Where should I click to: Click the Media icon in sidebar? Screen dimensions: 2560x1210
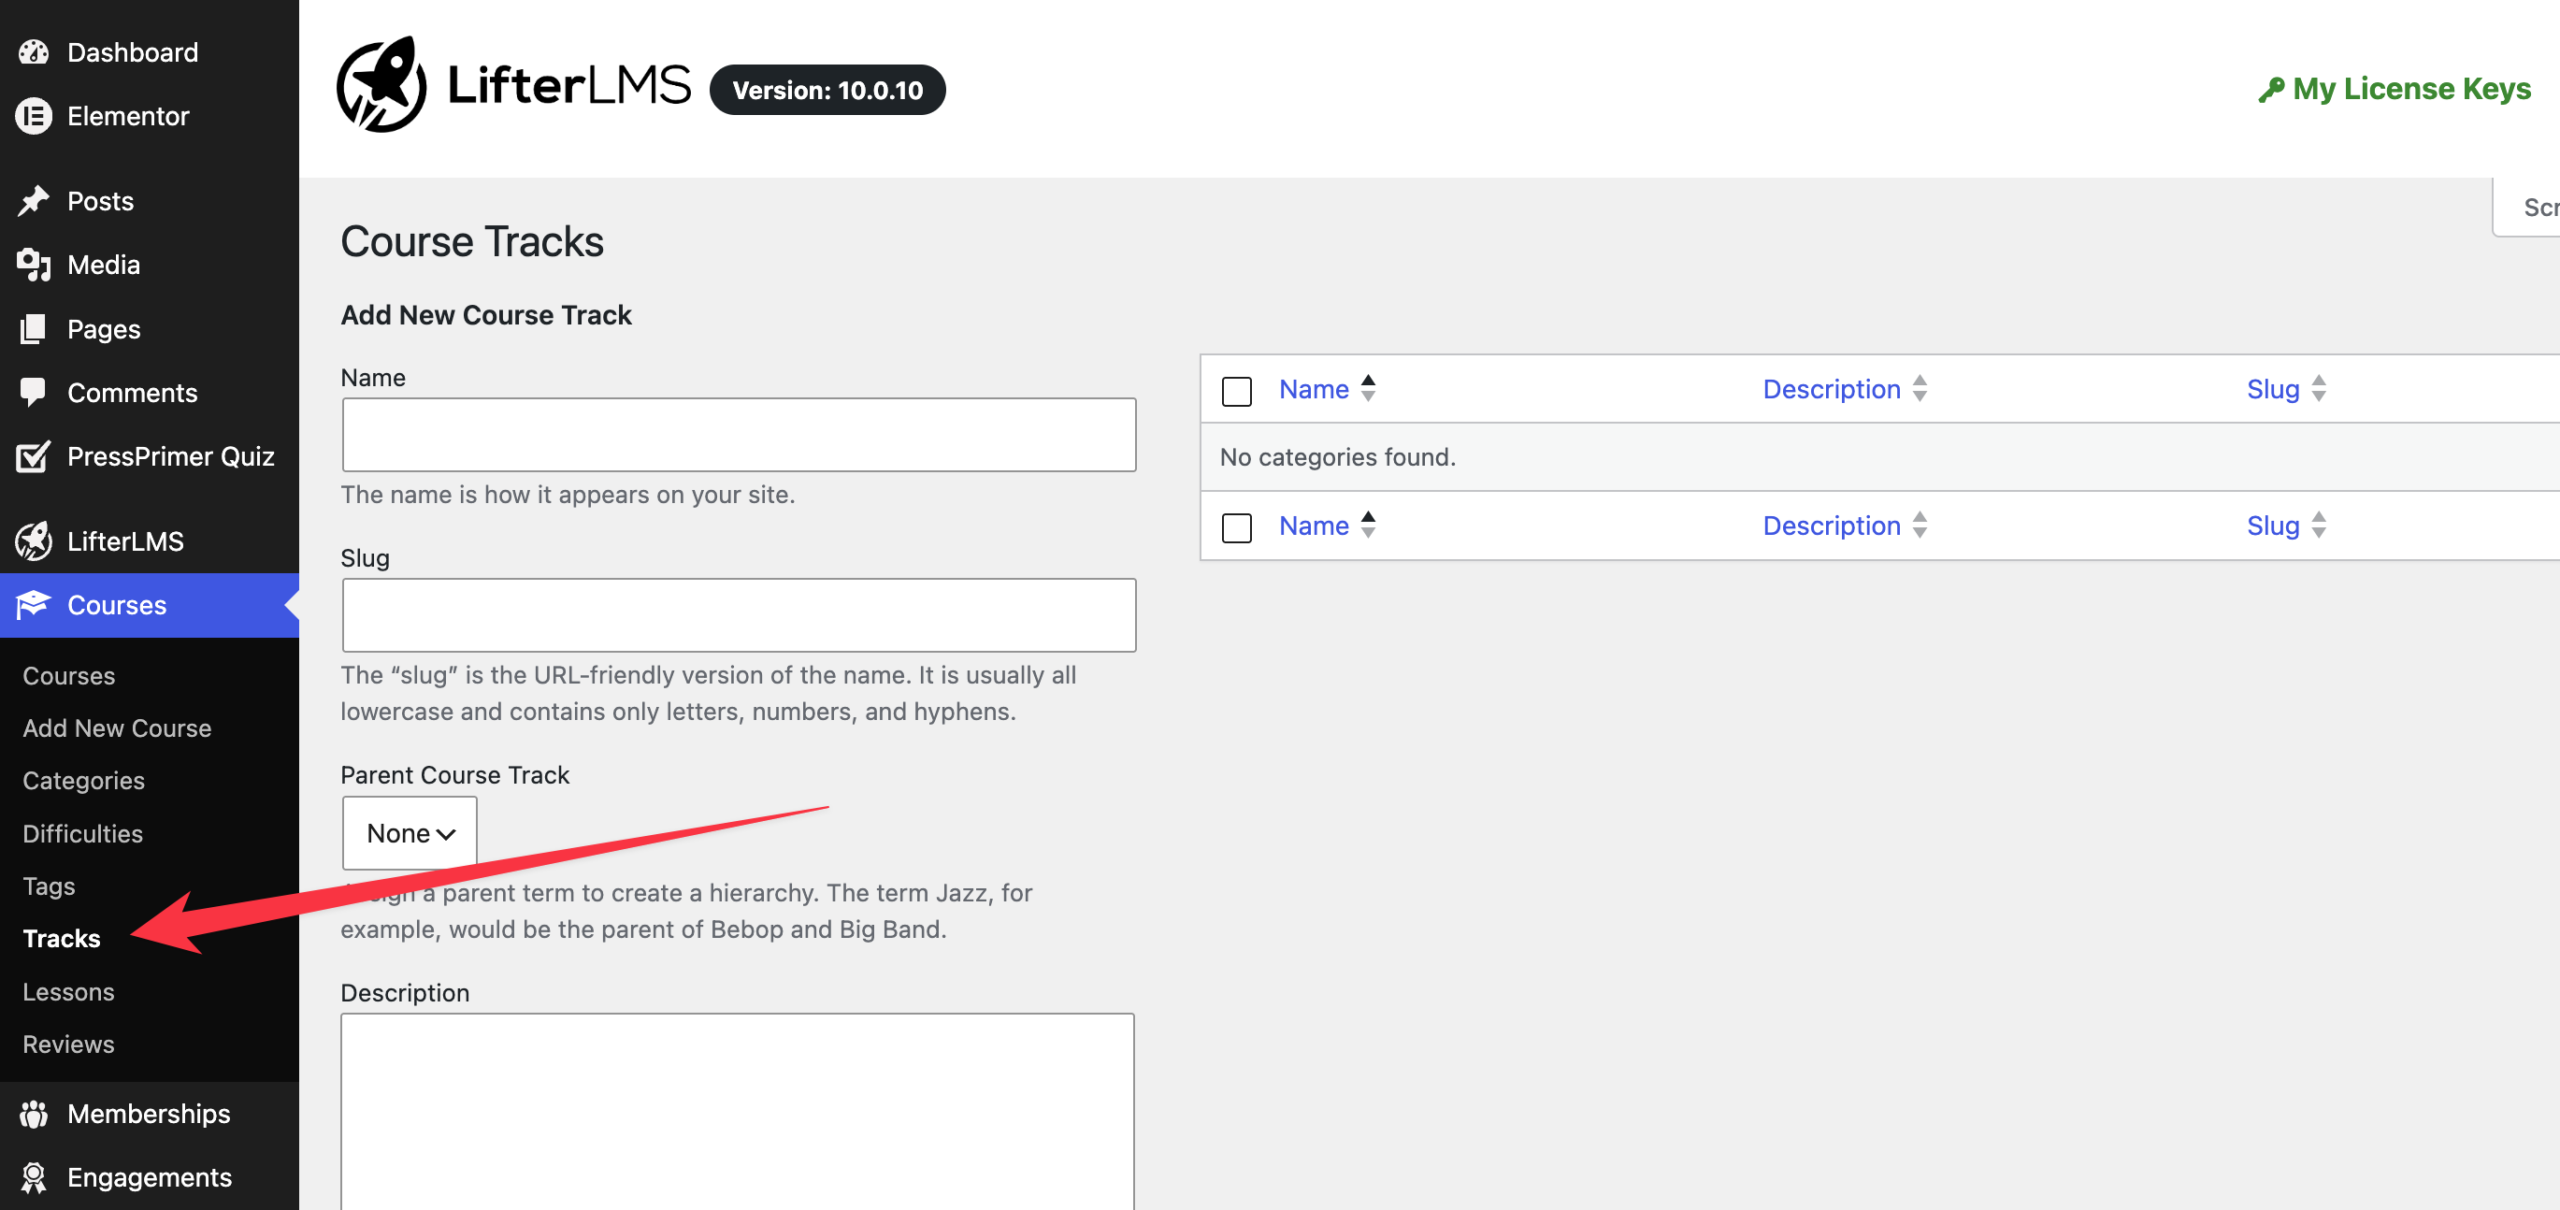(x=33, y=265)
